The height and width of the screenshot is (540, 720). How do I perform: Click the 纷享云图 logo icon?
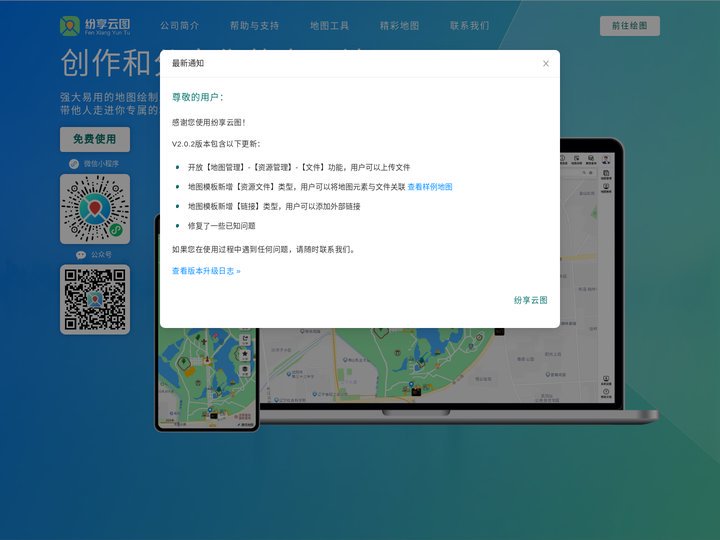[70, 26]
